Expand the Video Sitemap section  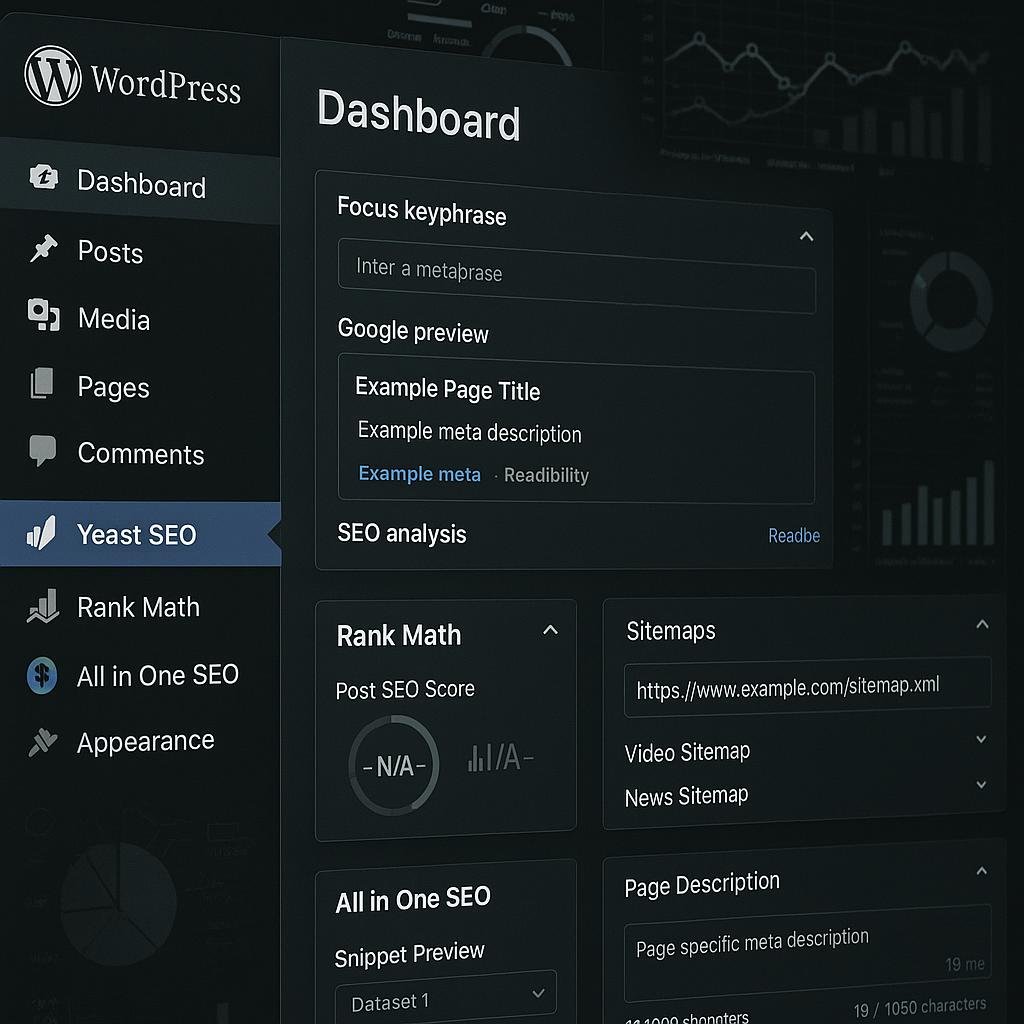981,739
